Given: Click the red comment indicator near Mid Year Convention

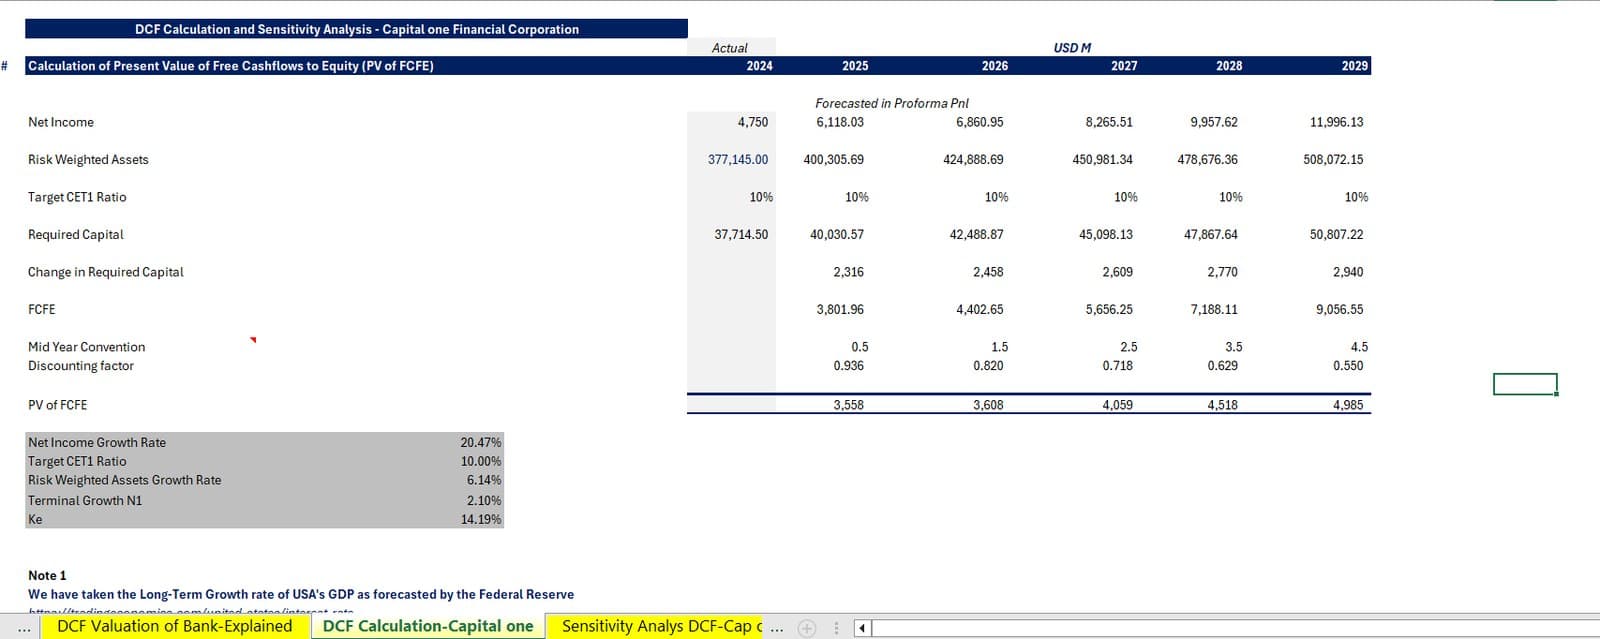Looking at the screenshot, I should (253, 340).
